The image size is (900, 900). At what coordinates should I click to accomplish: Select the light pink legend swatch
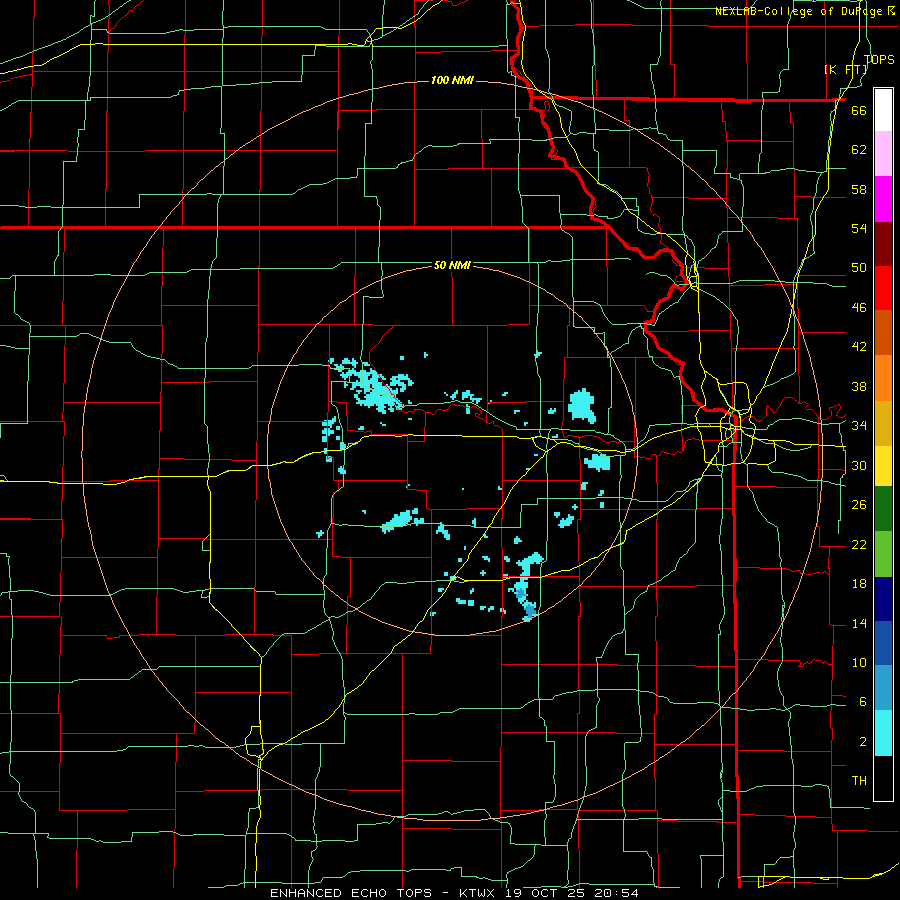pos(883,154)
